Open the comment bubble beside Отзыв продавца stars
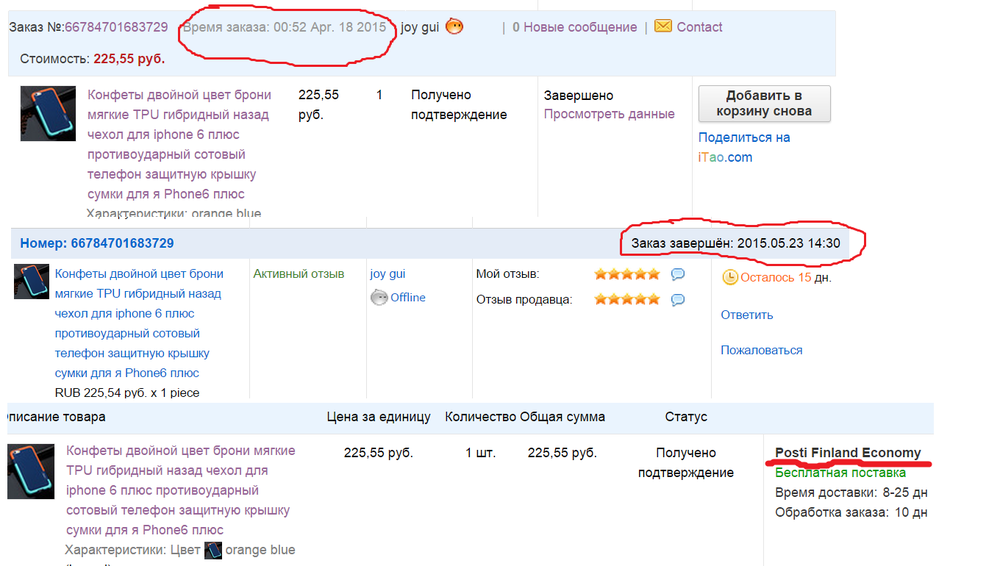 coord(678,299)
